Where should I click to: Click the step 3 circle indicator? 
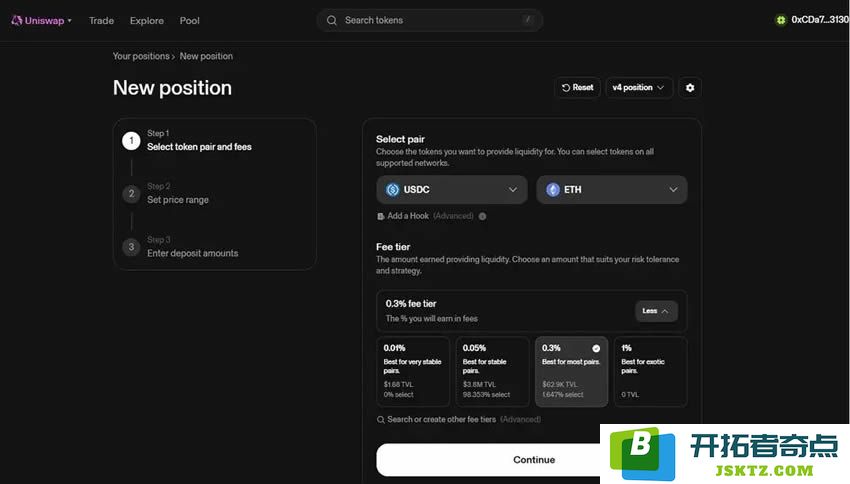tap(131, 247)
